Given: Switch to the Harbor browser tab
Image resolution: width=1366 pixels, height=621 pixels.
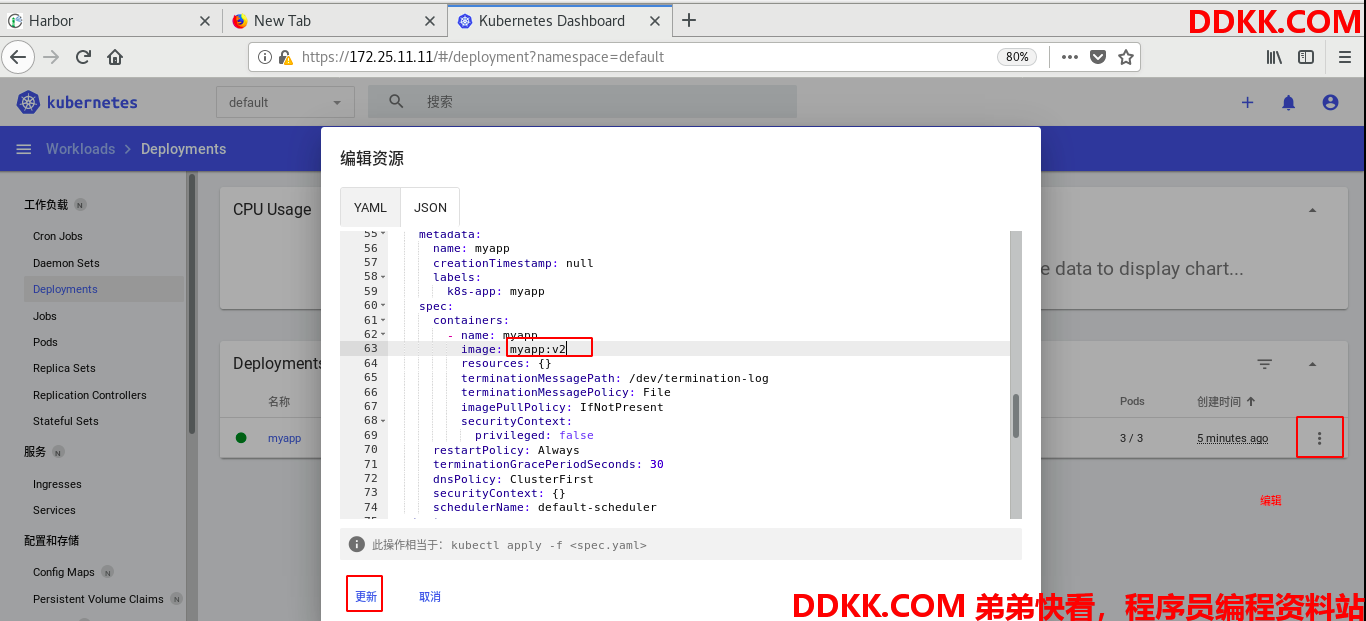Looking at the screenshot, I should pyautogui.click(x=110, y=20).
